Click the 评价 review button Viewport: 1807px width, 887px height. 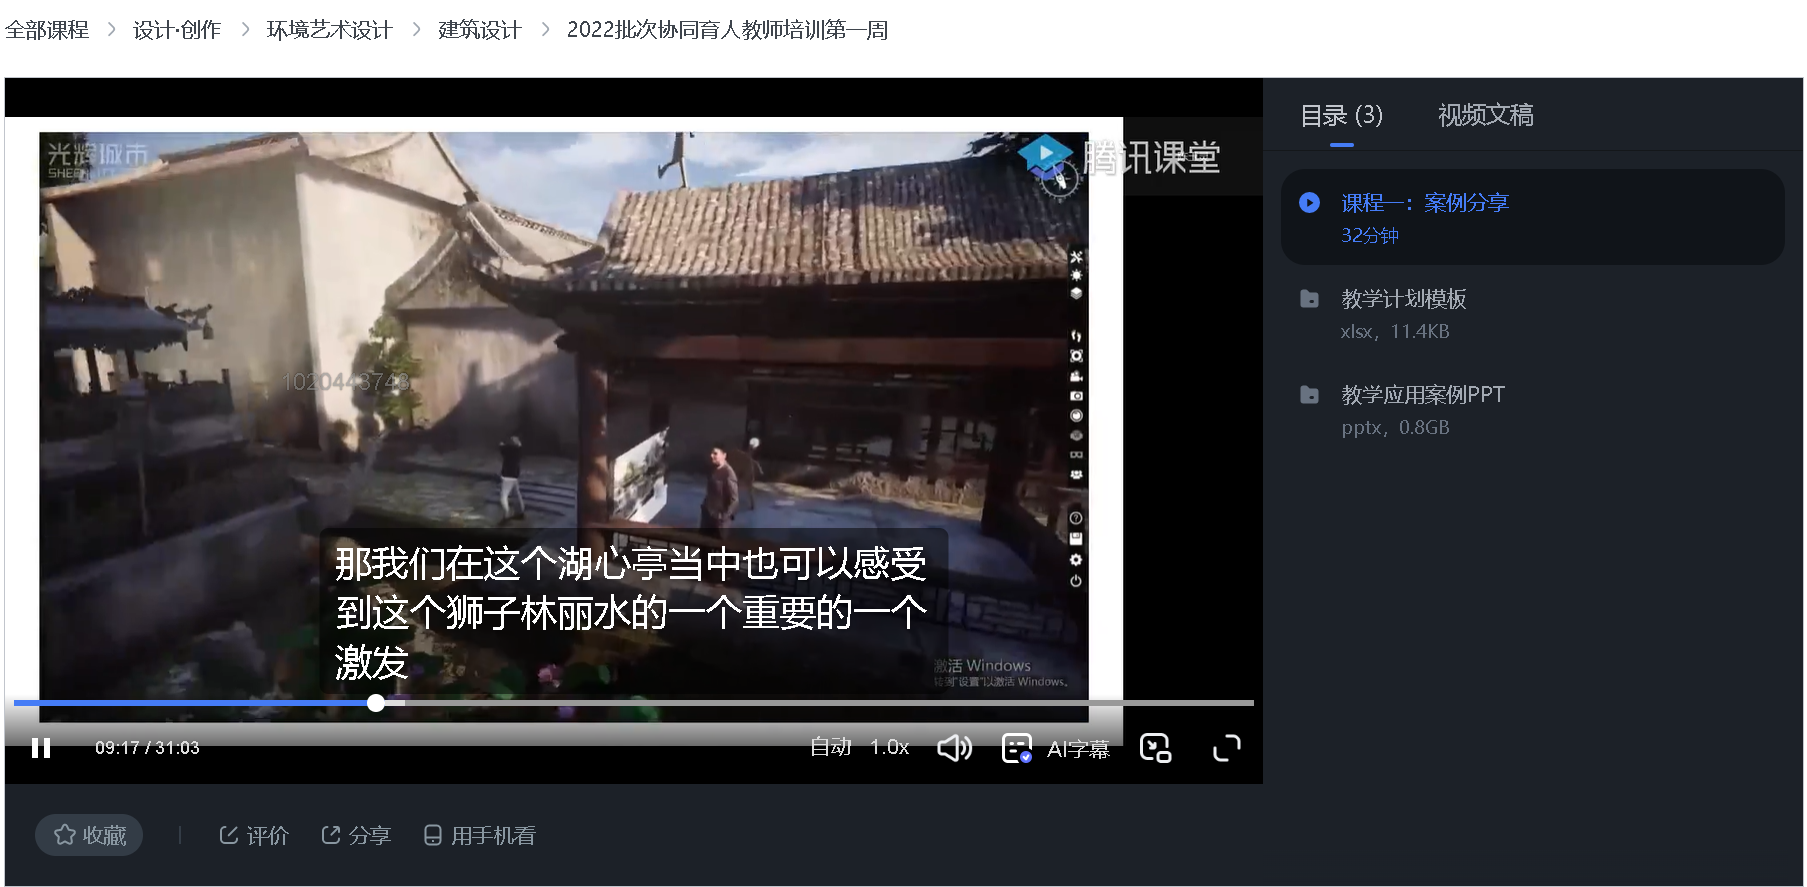254,835
